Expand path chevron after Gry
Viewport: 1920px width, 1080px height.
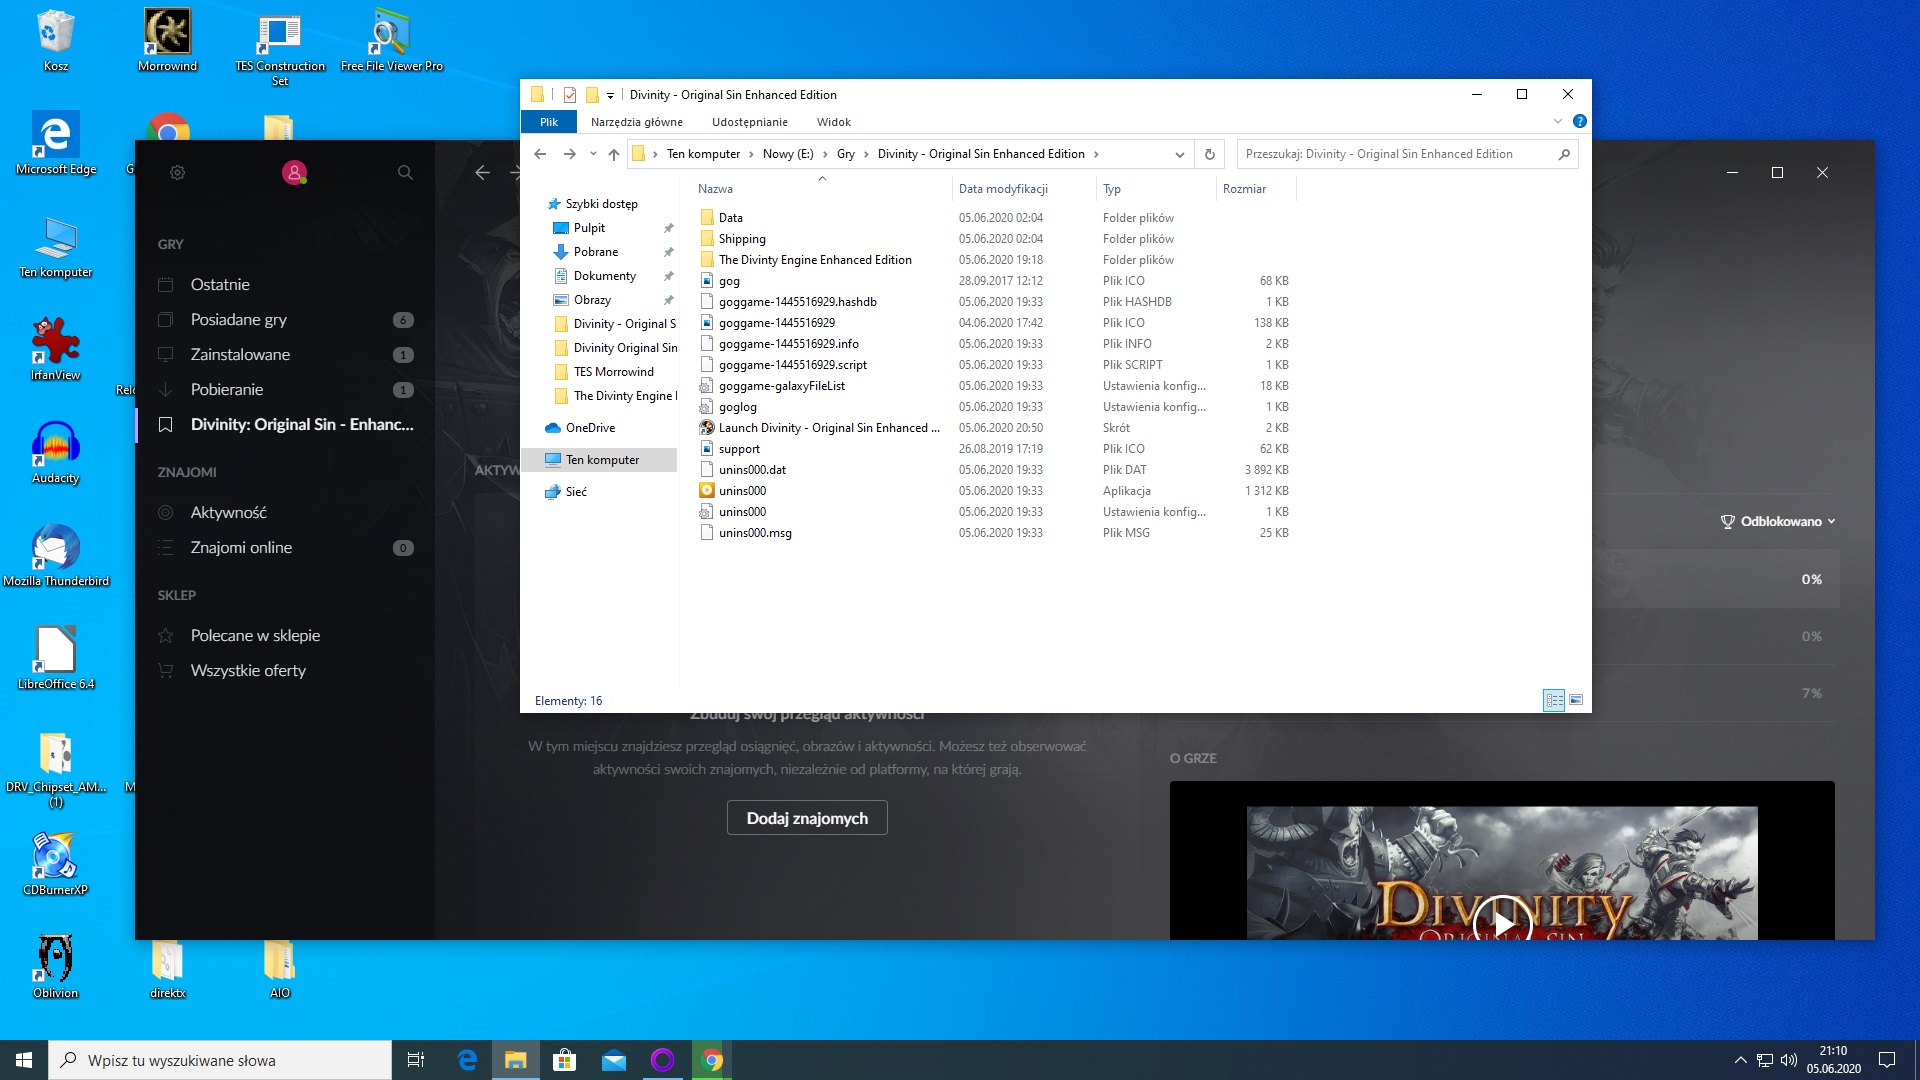(x=866, y=154)
